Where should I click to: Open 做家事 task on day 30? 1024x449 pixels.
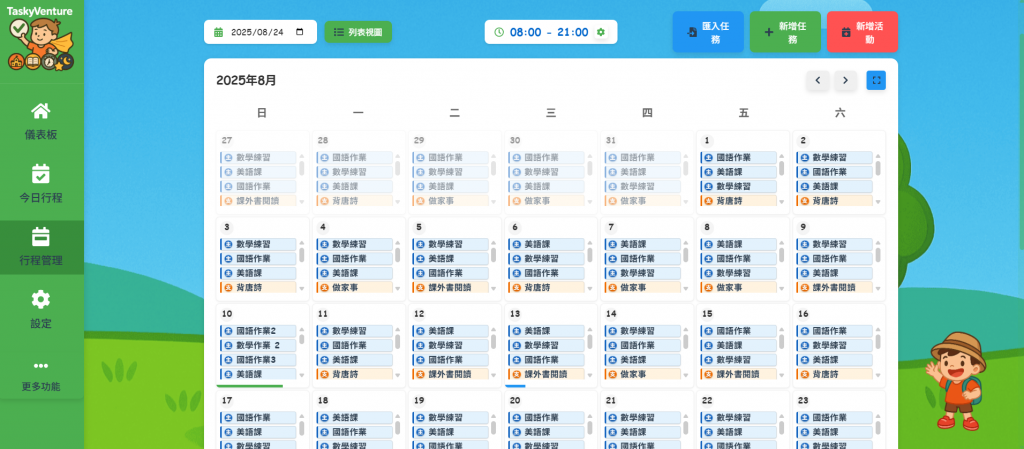pos(547,200)
